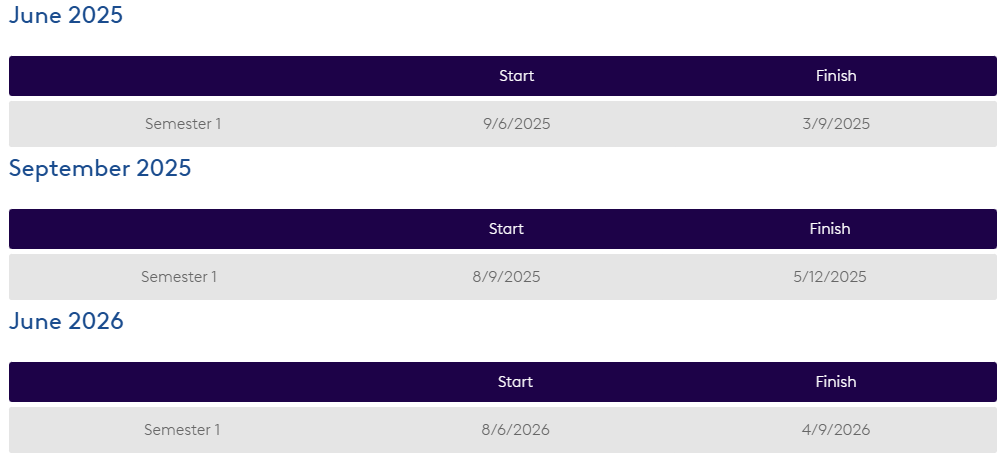Select the 4/9/2026 finish date
This screenshot has height=461, width=998.
click(x=836, y=430)
